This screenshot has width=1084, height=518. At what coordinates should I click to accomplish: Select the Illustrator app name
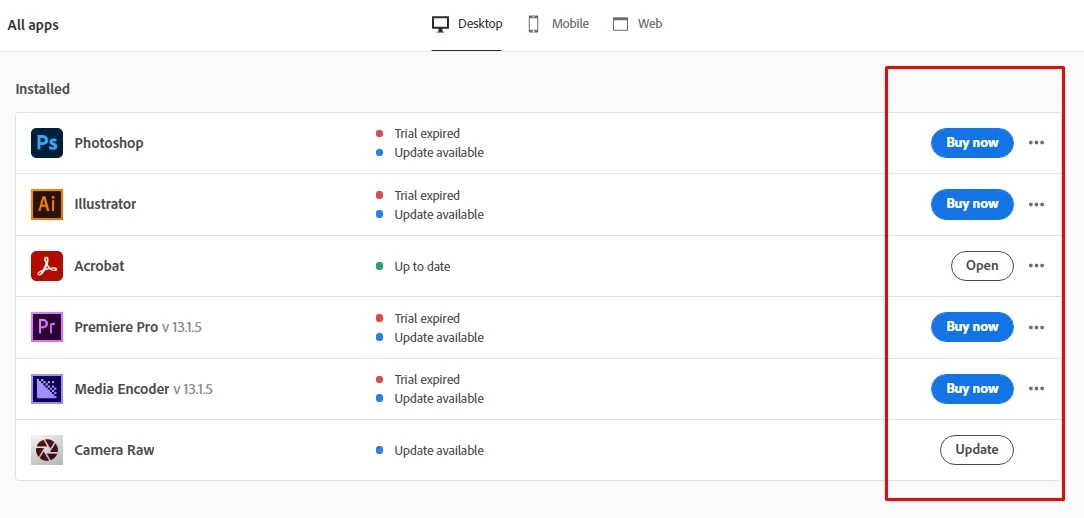(105, 204)
